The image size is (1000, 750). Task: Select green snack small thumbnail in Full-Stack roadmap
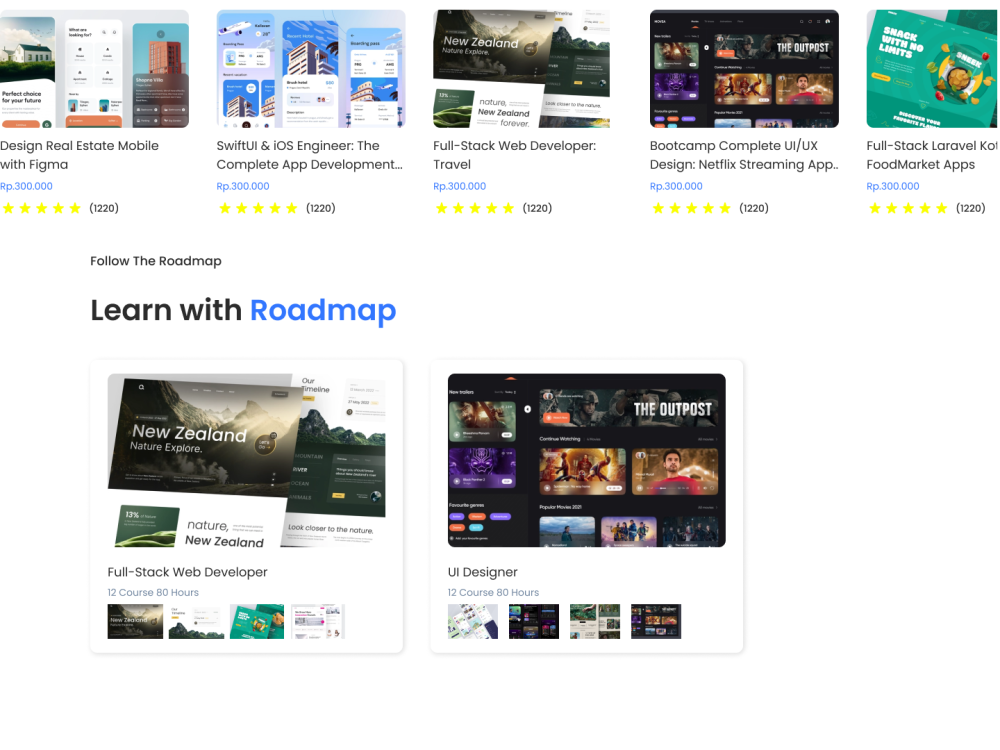coord(257,621)
